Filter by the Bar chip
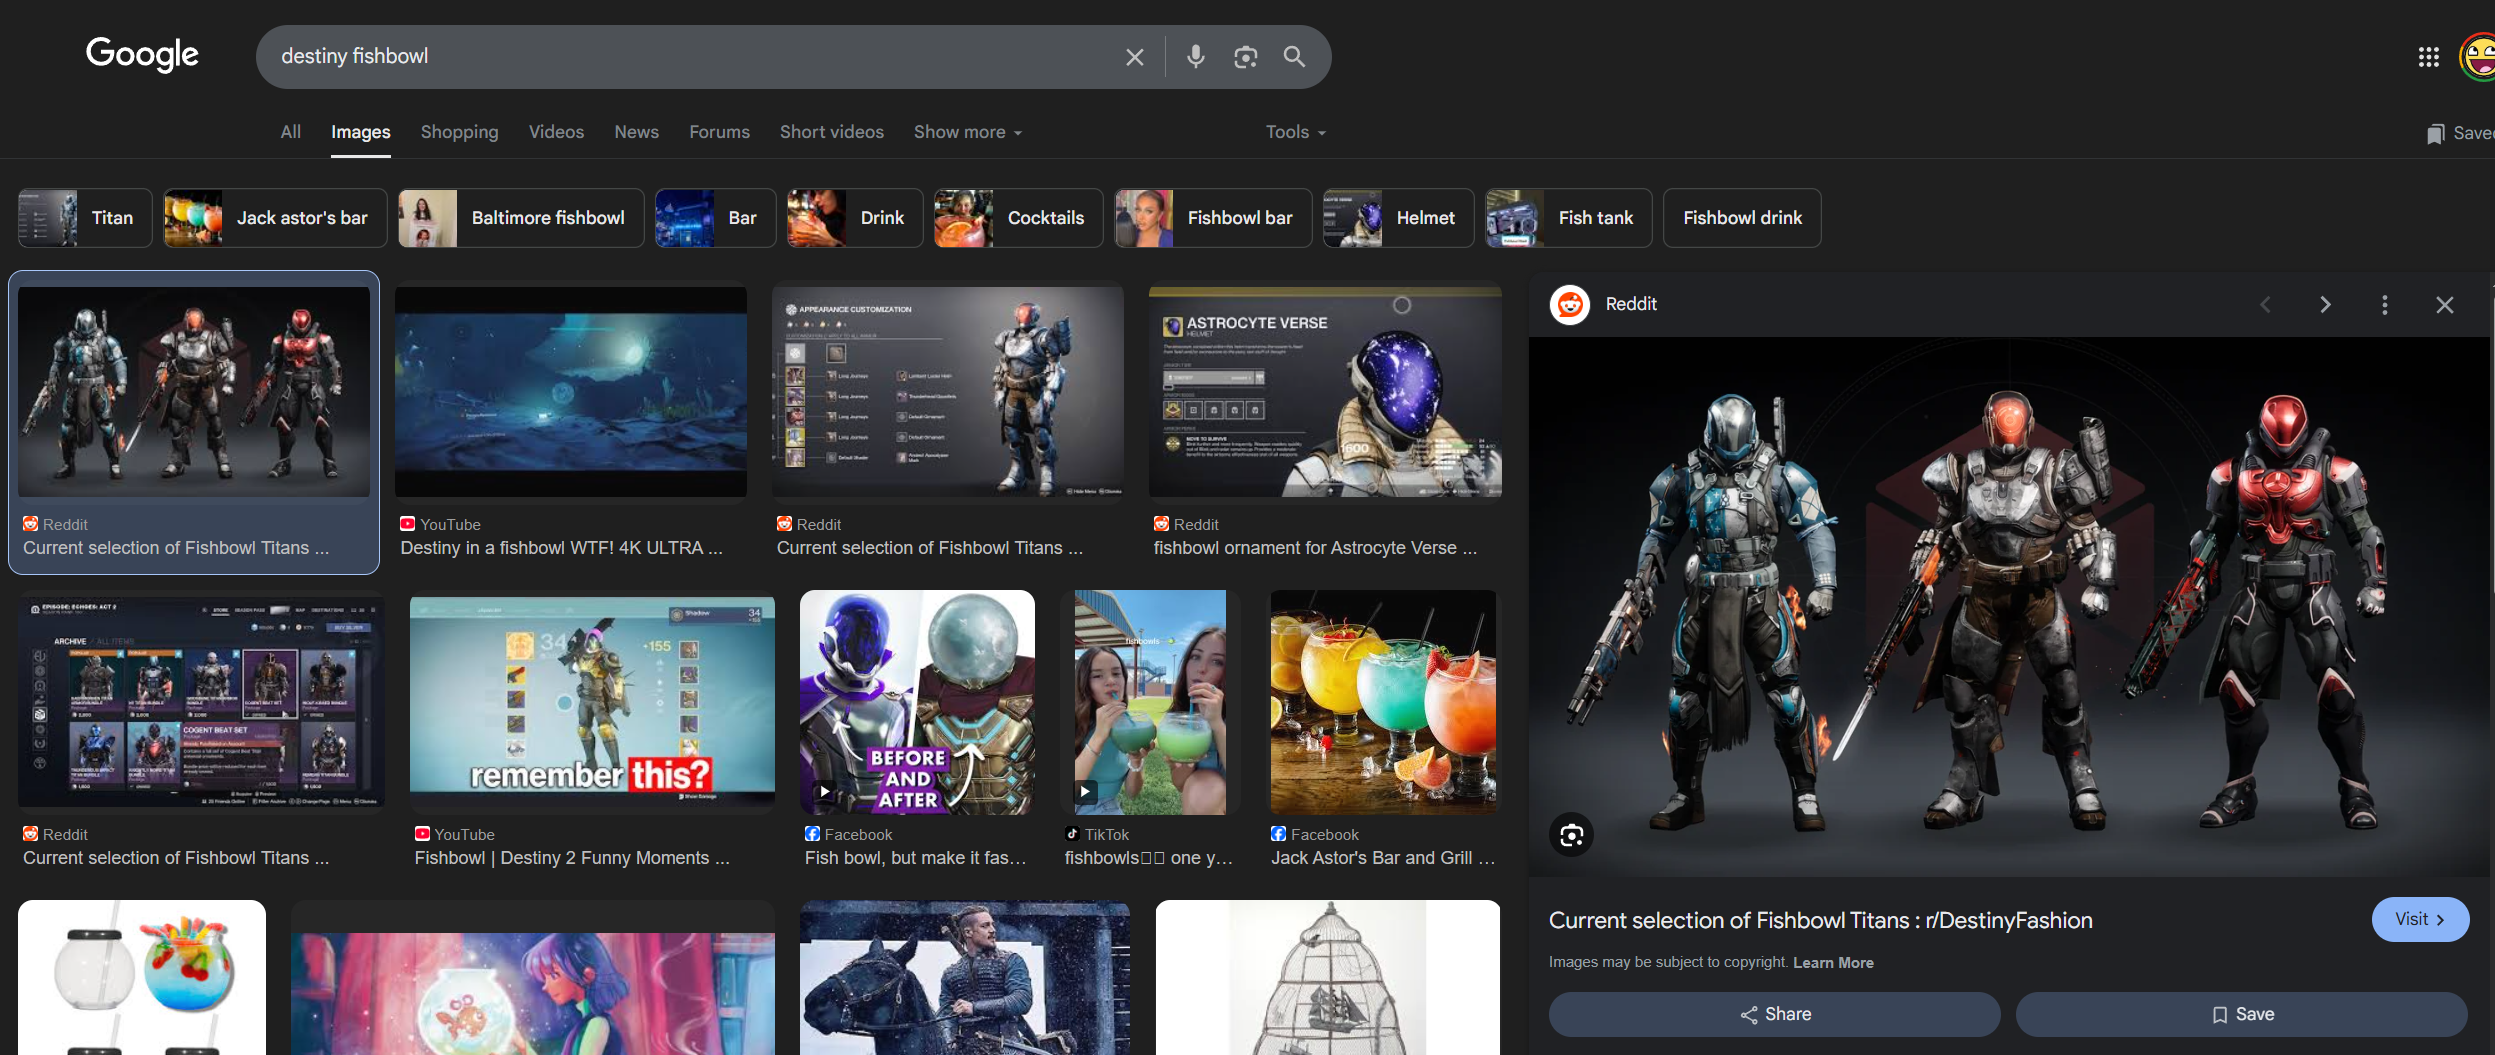This screenshot has height=1055, width=2495. (715, 218)
